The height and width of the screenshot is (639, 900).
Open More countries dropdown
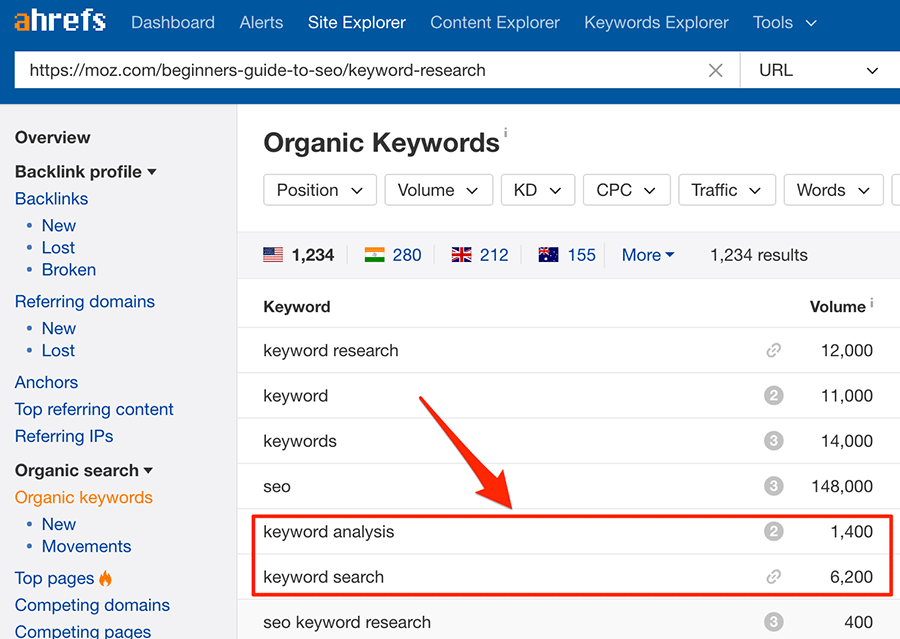tap(648, 255)
